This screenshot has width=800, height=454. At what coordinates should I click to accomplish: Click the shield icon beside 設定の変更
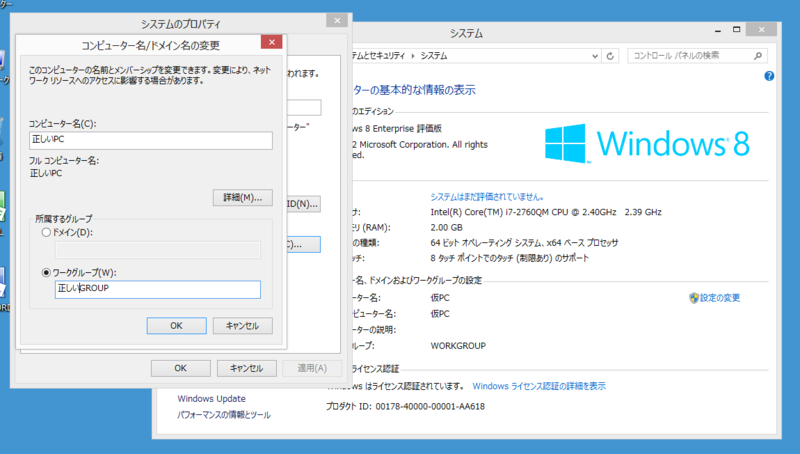[x=693, y=298]
